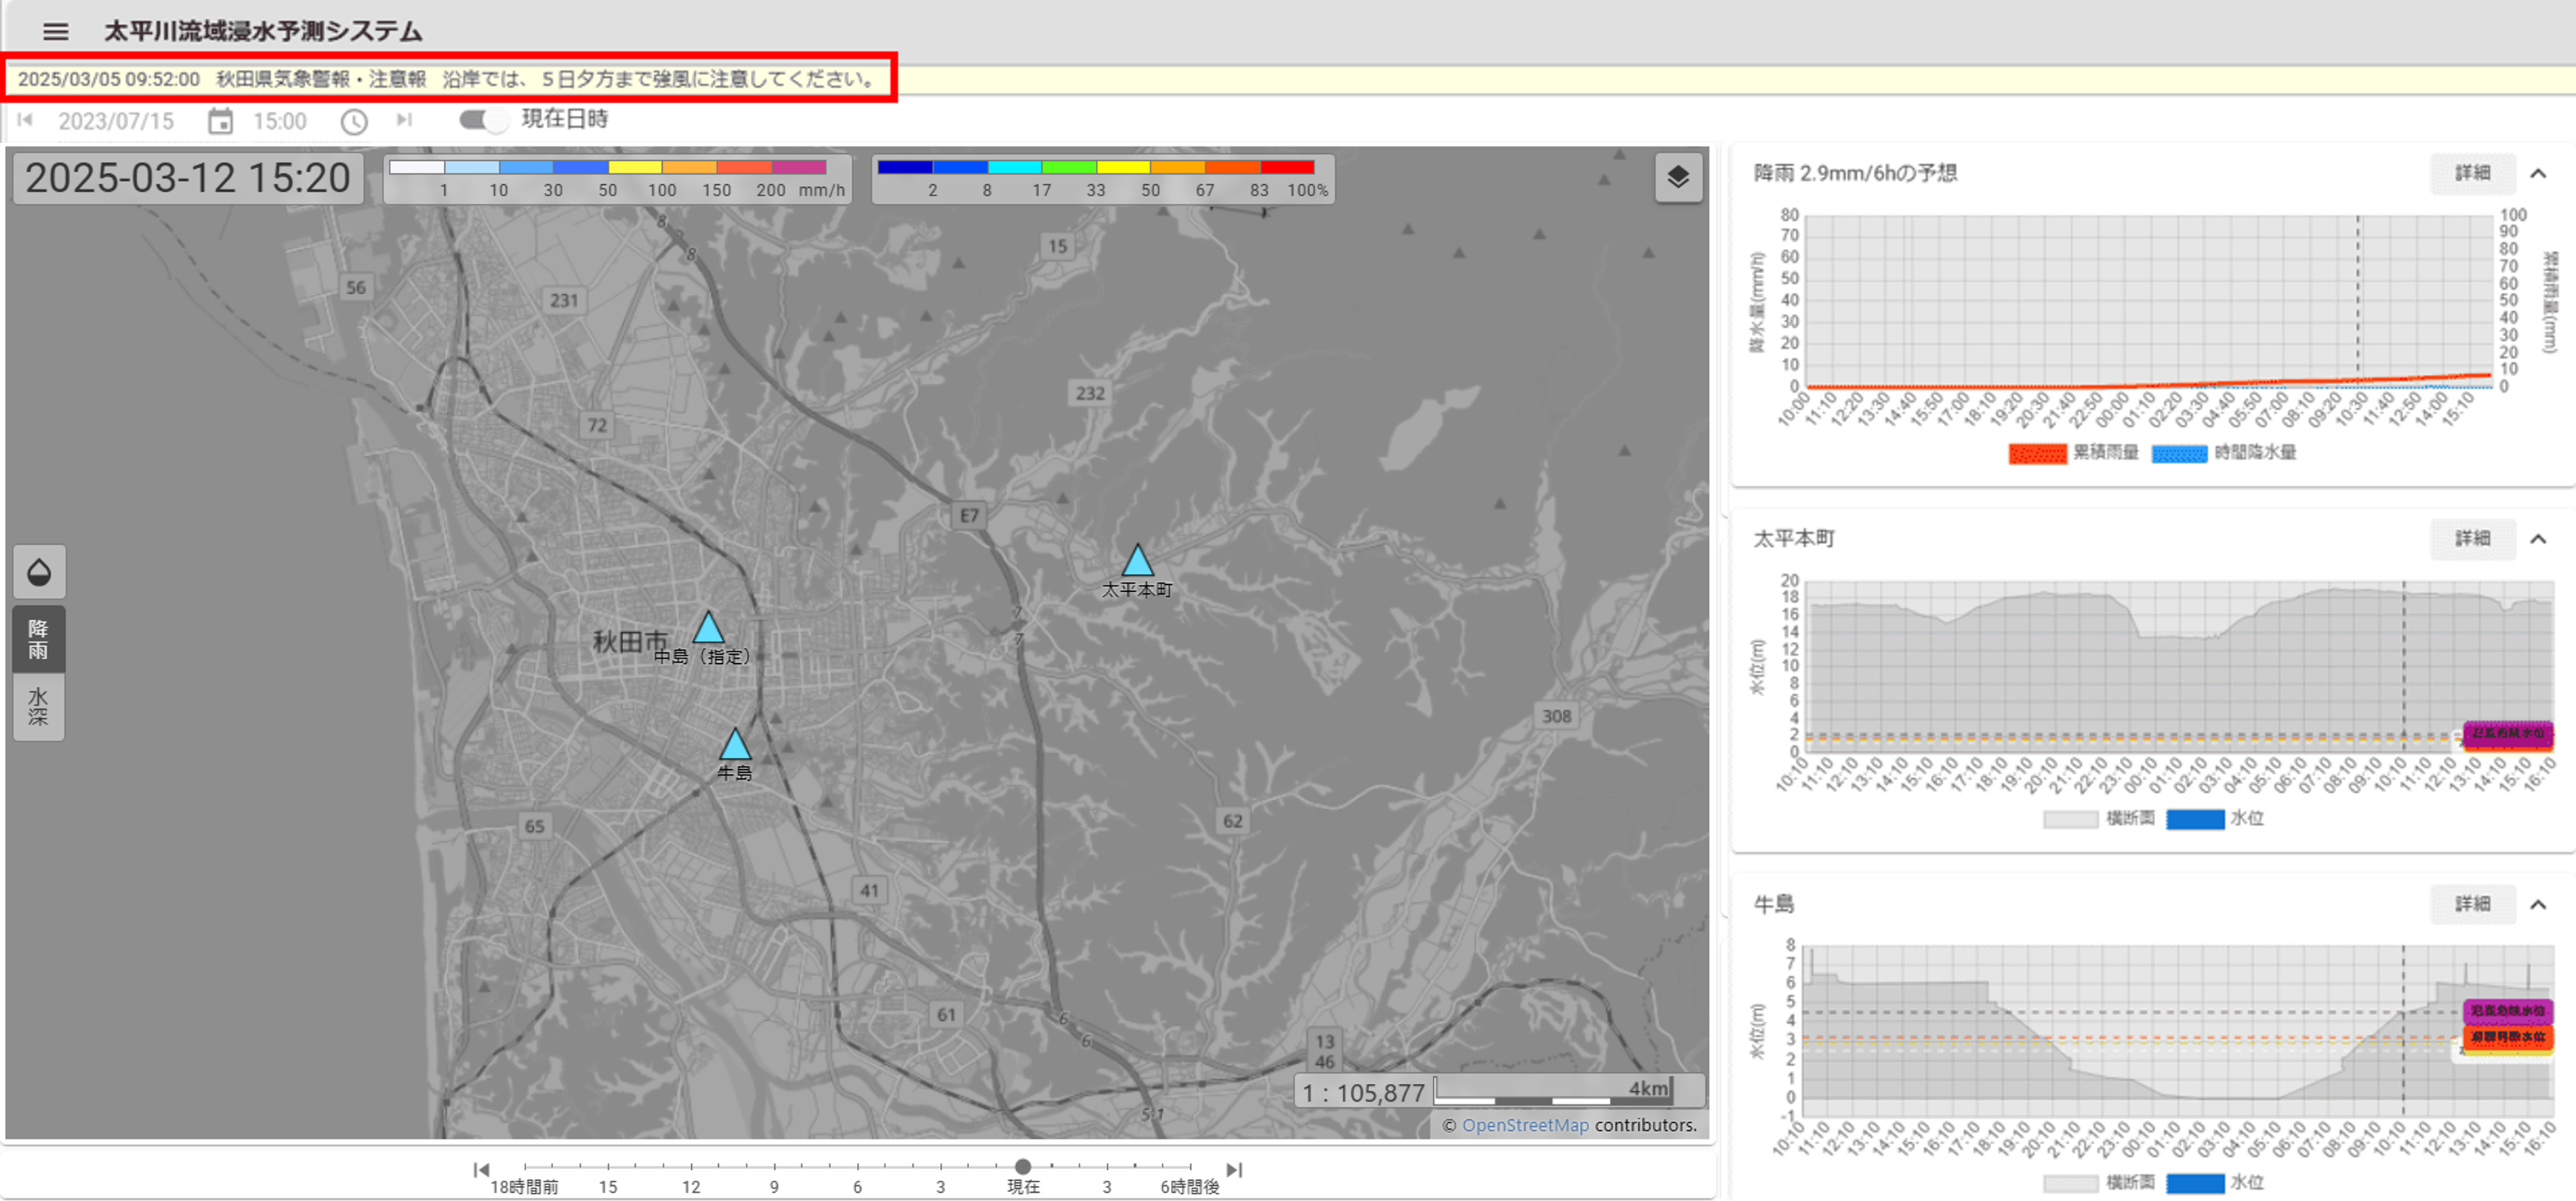Collapse the 牛島 chart panel

click(2538, 904)
